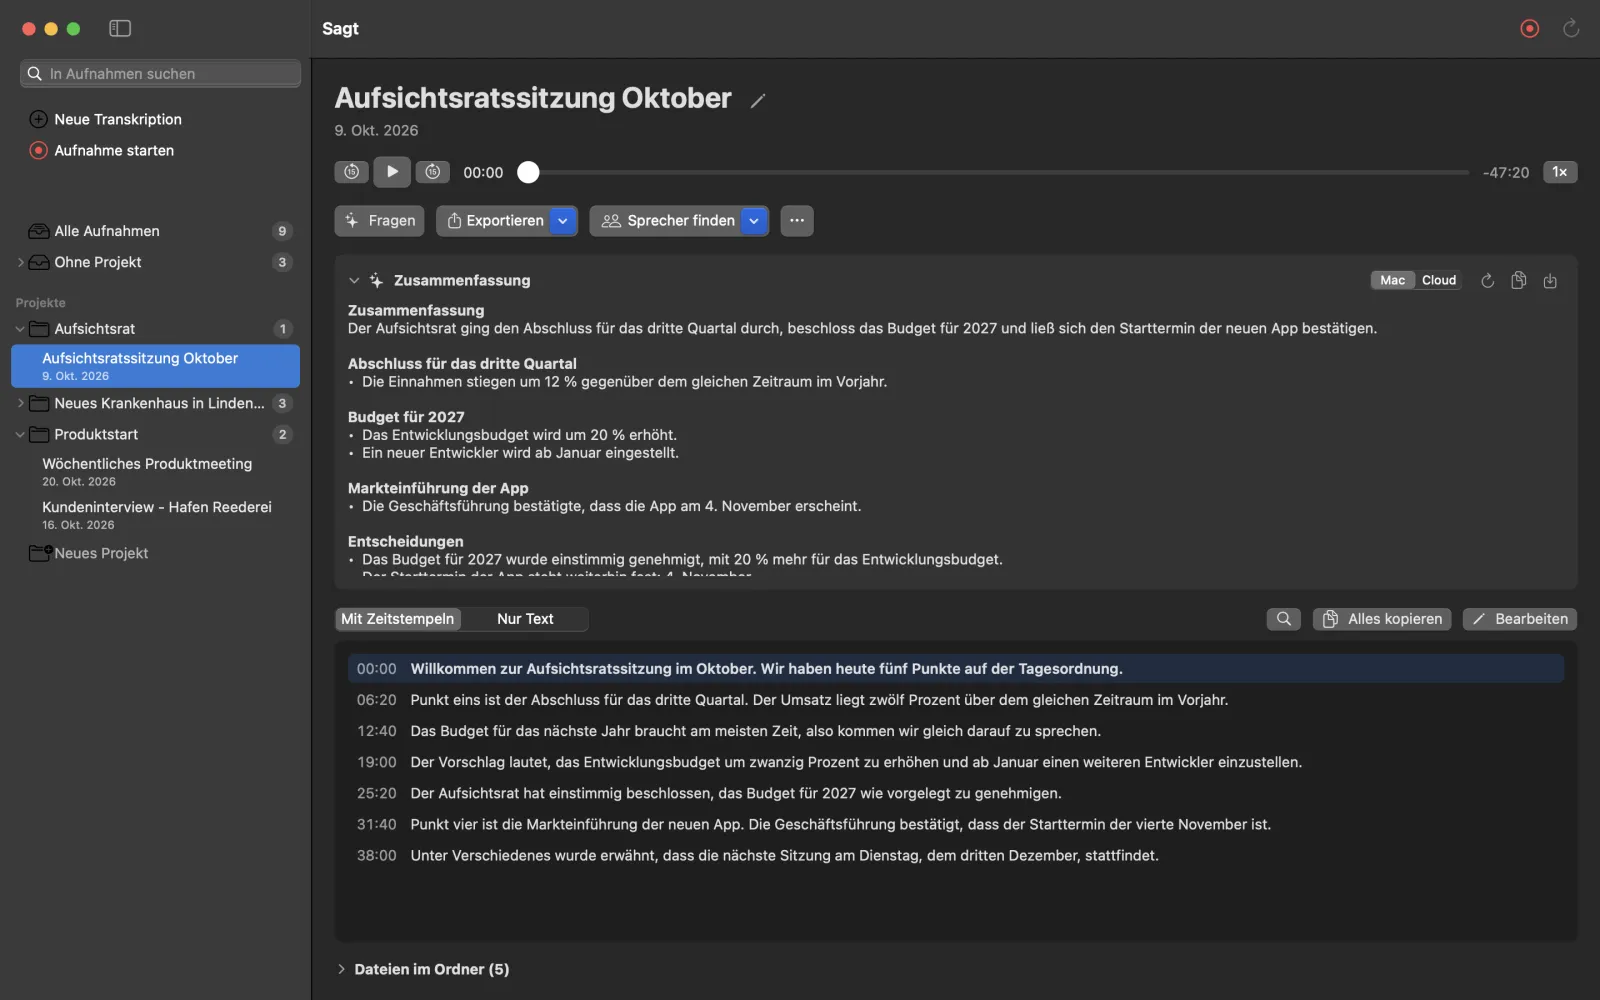Open the Exportieren dropdown arrow
The height and width of the screenshot is (1000, 1600).
pyautogui.click(x=563, y=221)
